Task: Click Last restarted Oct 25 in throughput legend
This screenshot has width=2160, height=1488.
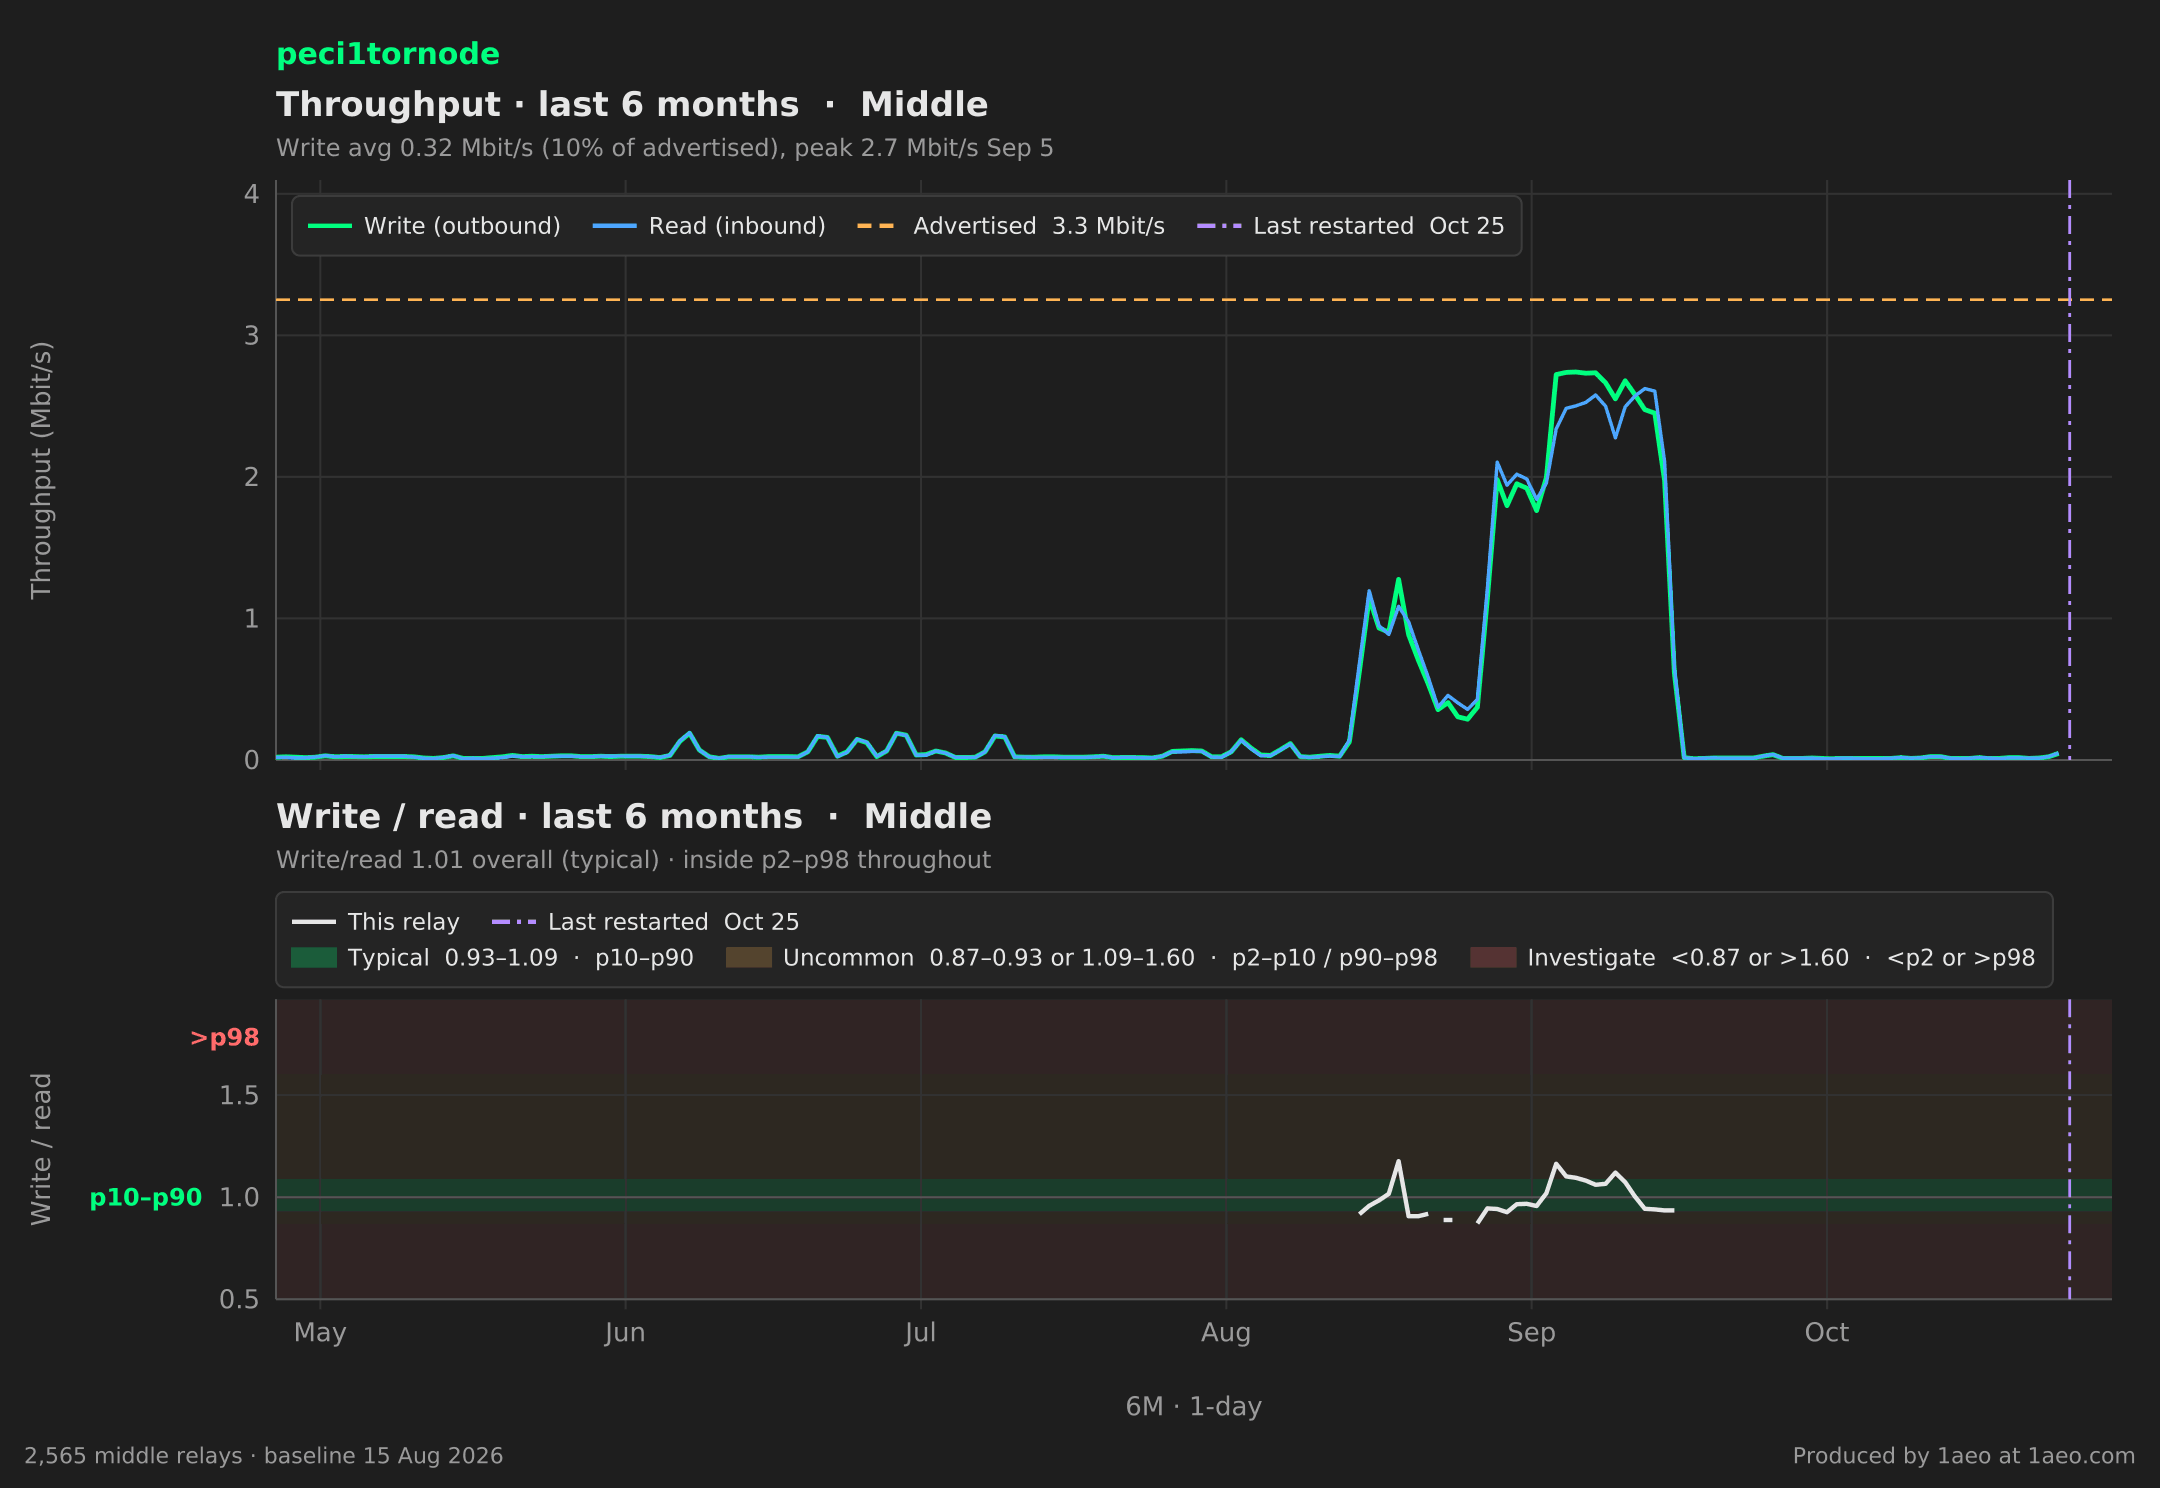Action: pyautogui.click(x=1350, y=226)
